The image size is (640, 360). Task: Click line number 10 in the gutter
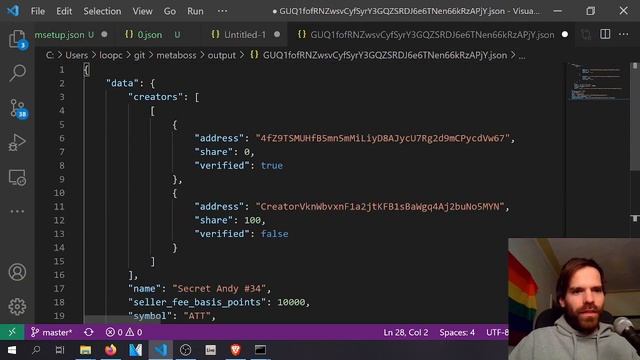[x=59, y=193]
